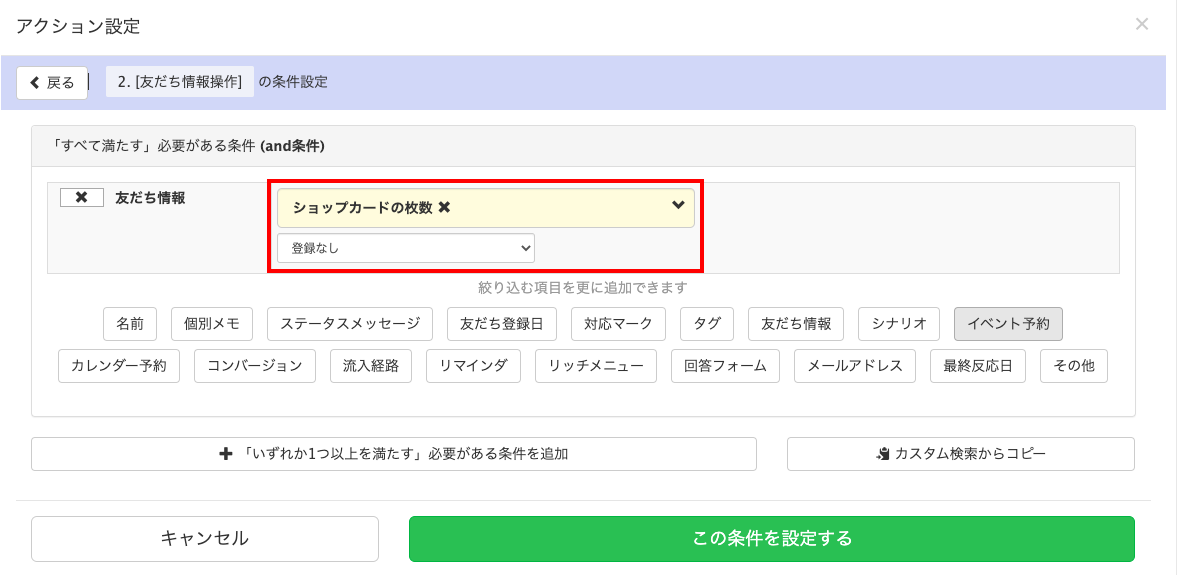The width and height of the screenshot is (1177, 575).
Task: Add the 回答フォーム filter item
Action: pyautogui.click(x=725, y=366)
